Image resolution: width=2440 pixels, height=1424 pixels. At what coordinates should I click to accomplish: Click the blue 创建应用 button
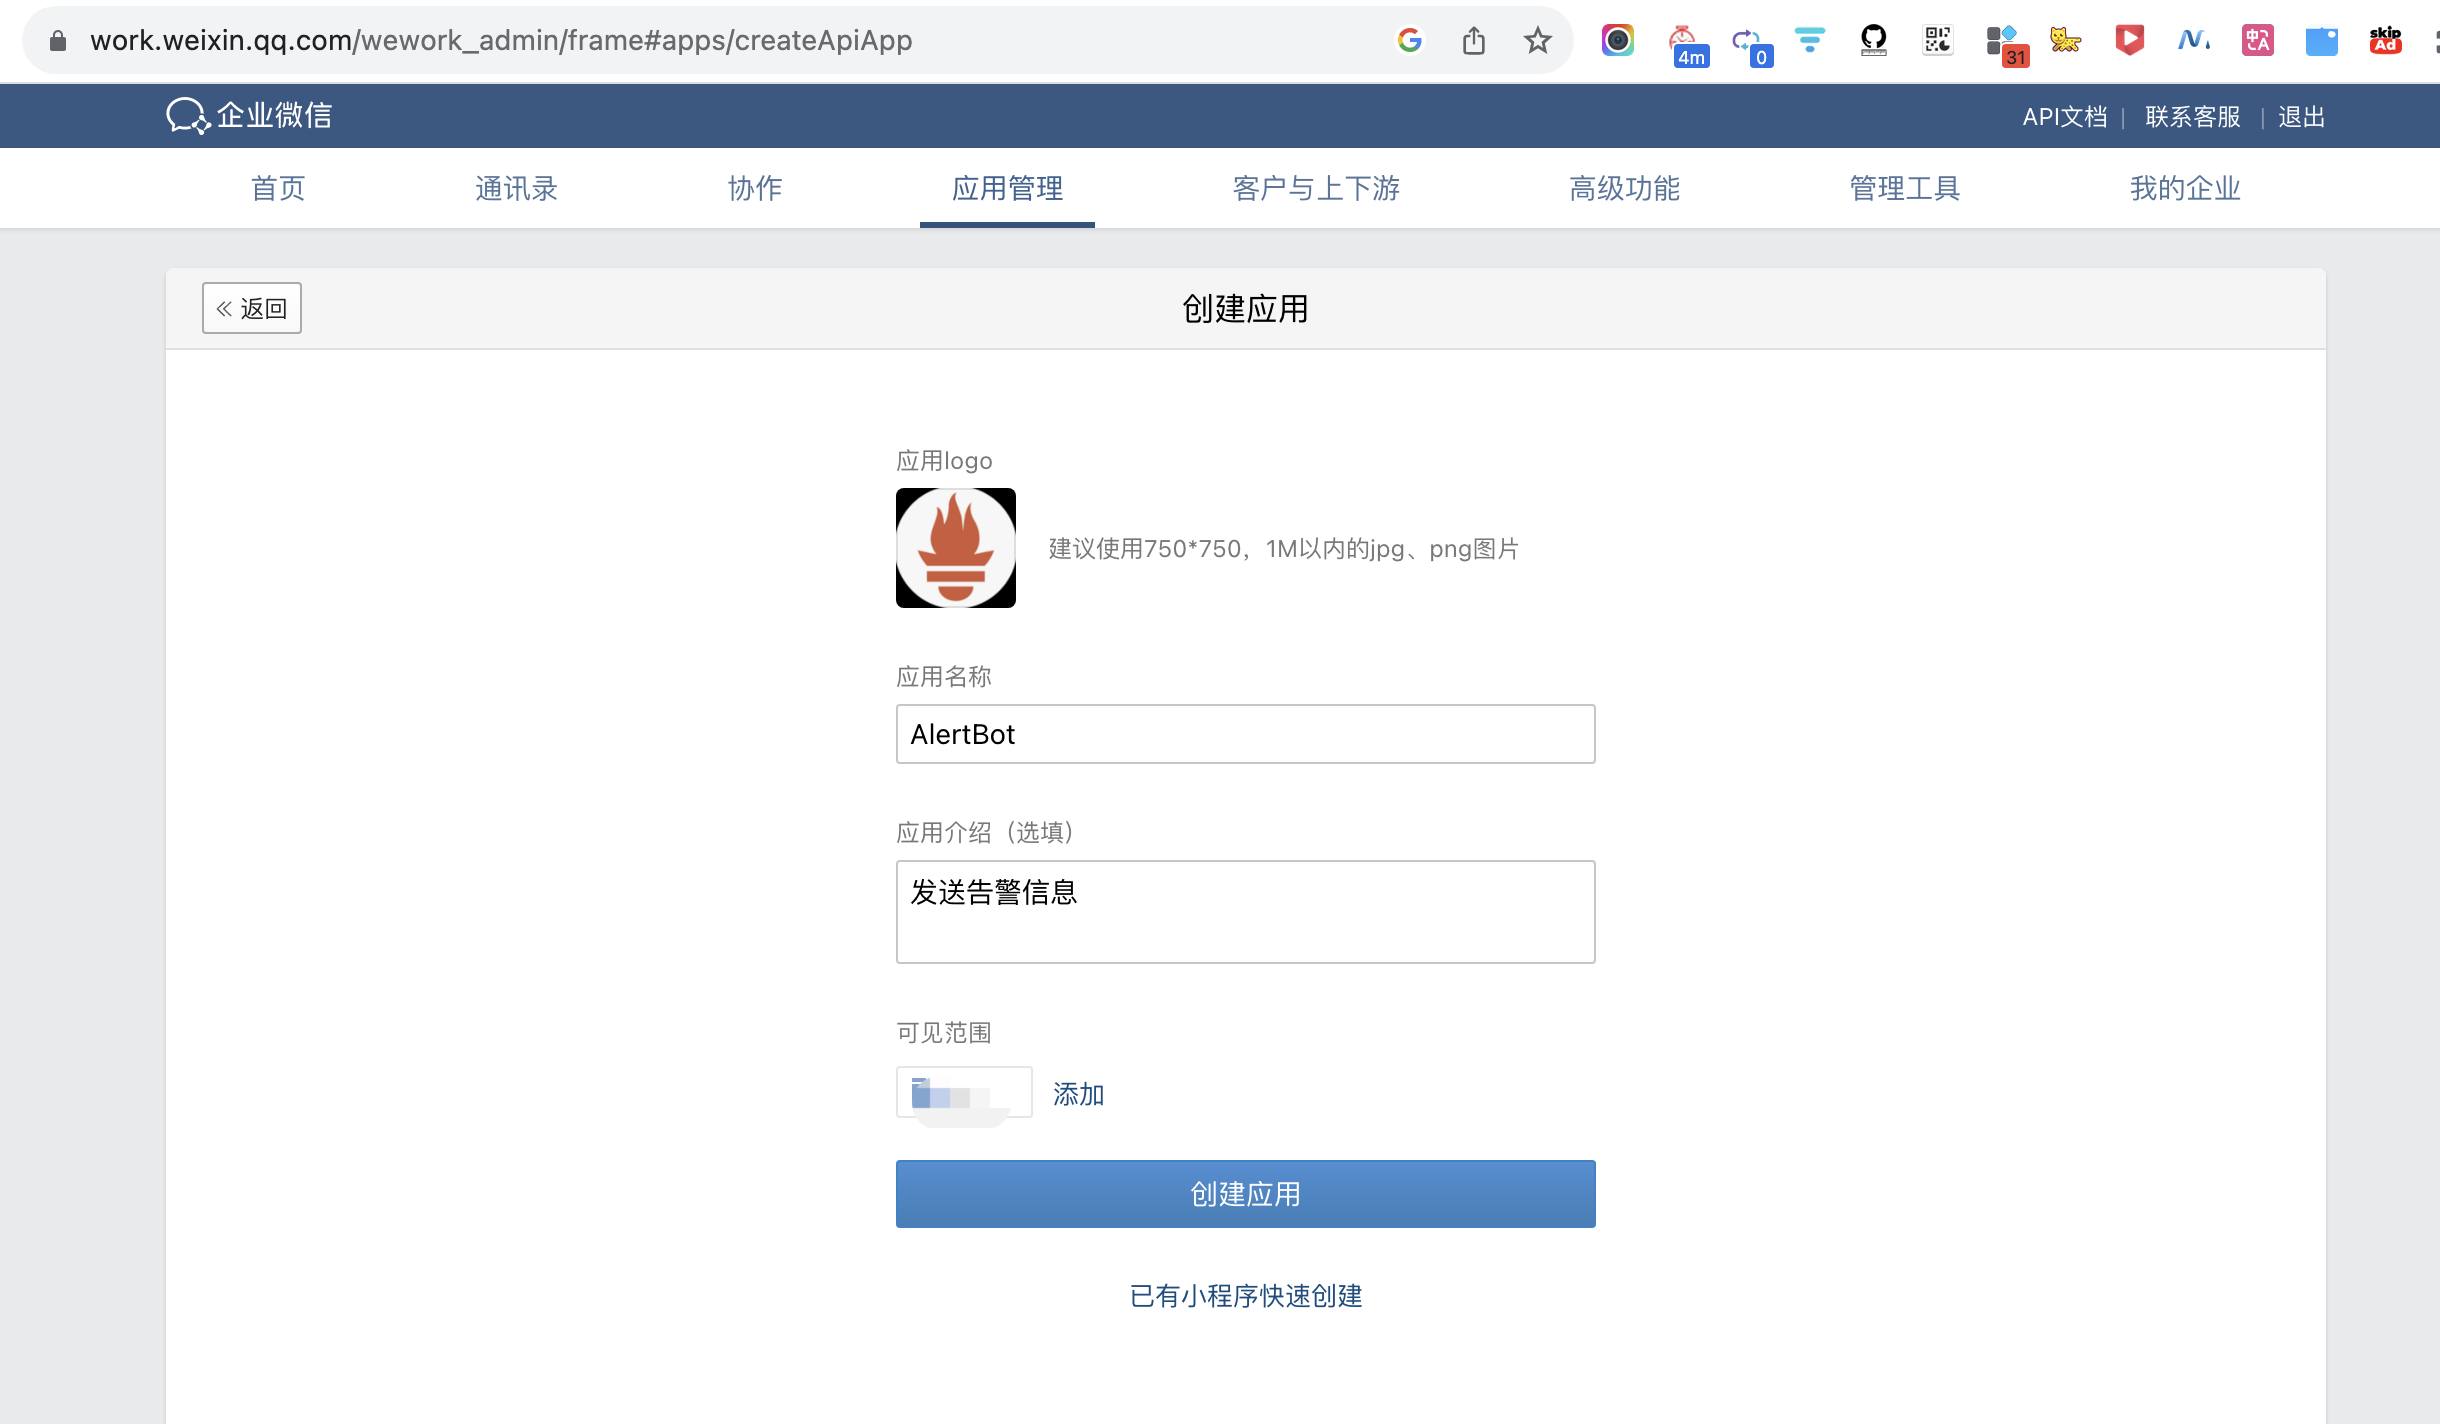tap(1245, 1194)
